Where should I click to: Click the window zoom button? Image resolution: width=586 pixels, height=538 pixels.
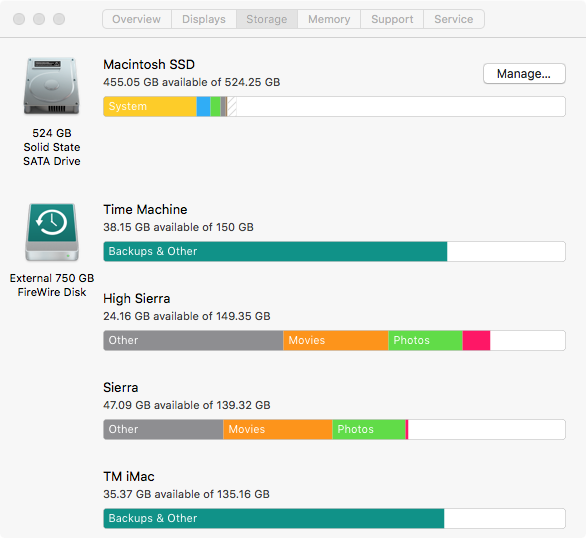[x=59, y=19]
